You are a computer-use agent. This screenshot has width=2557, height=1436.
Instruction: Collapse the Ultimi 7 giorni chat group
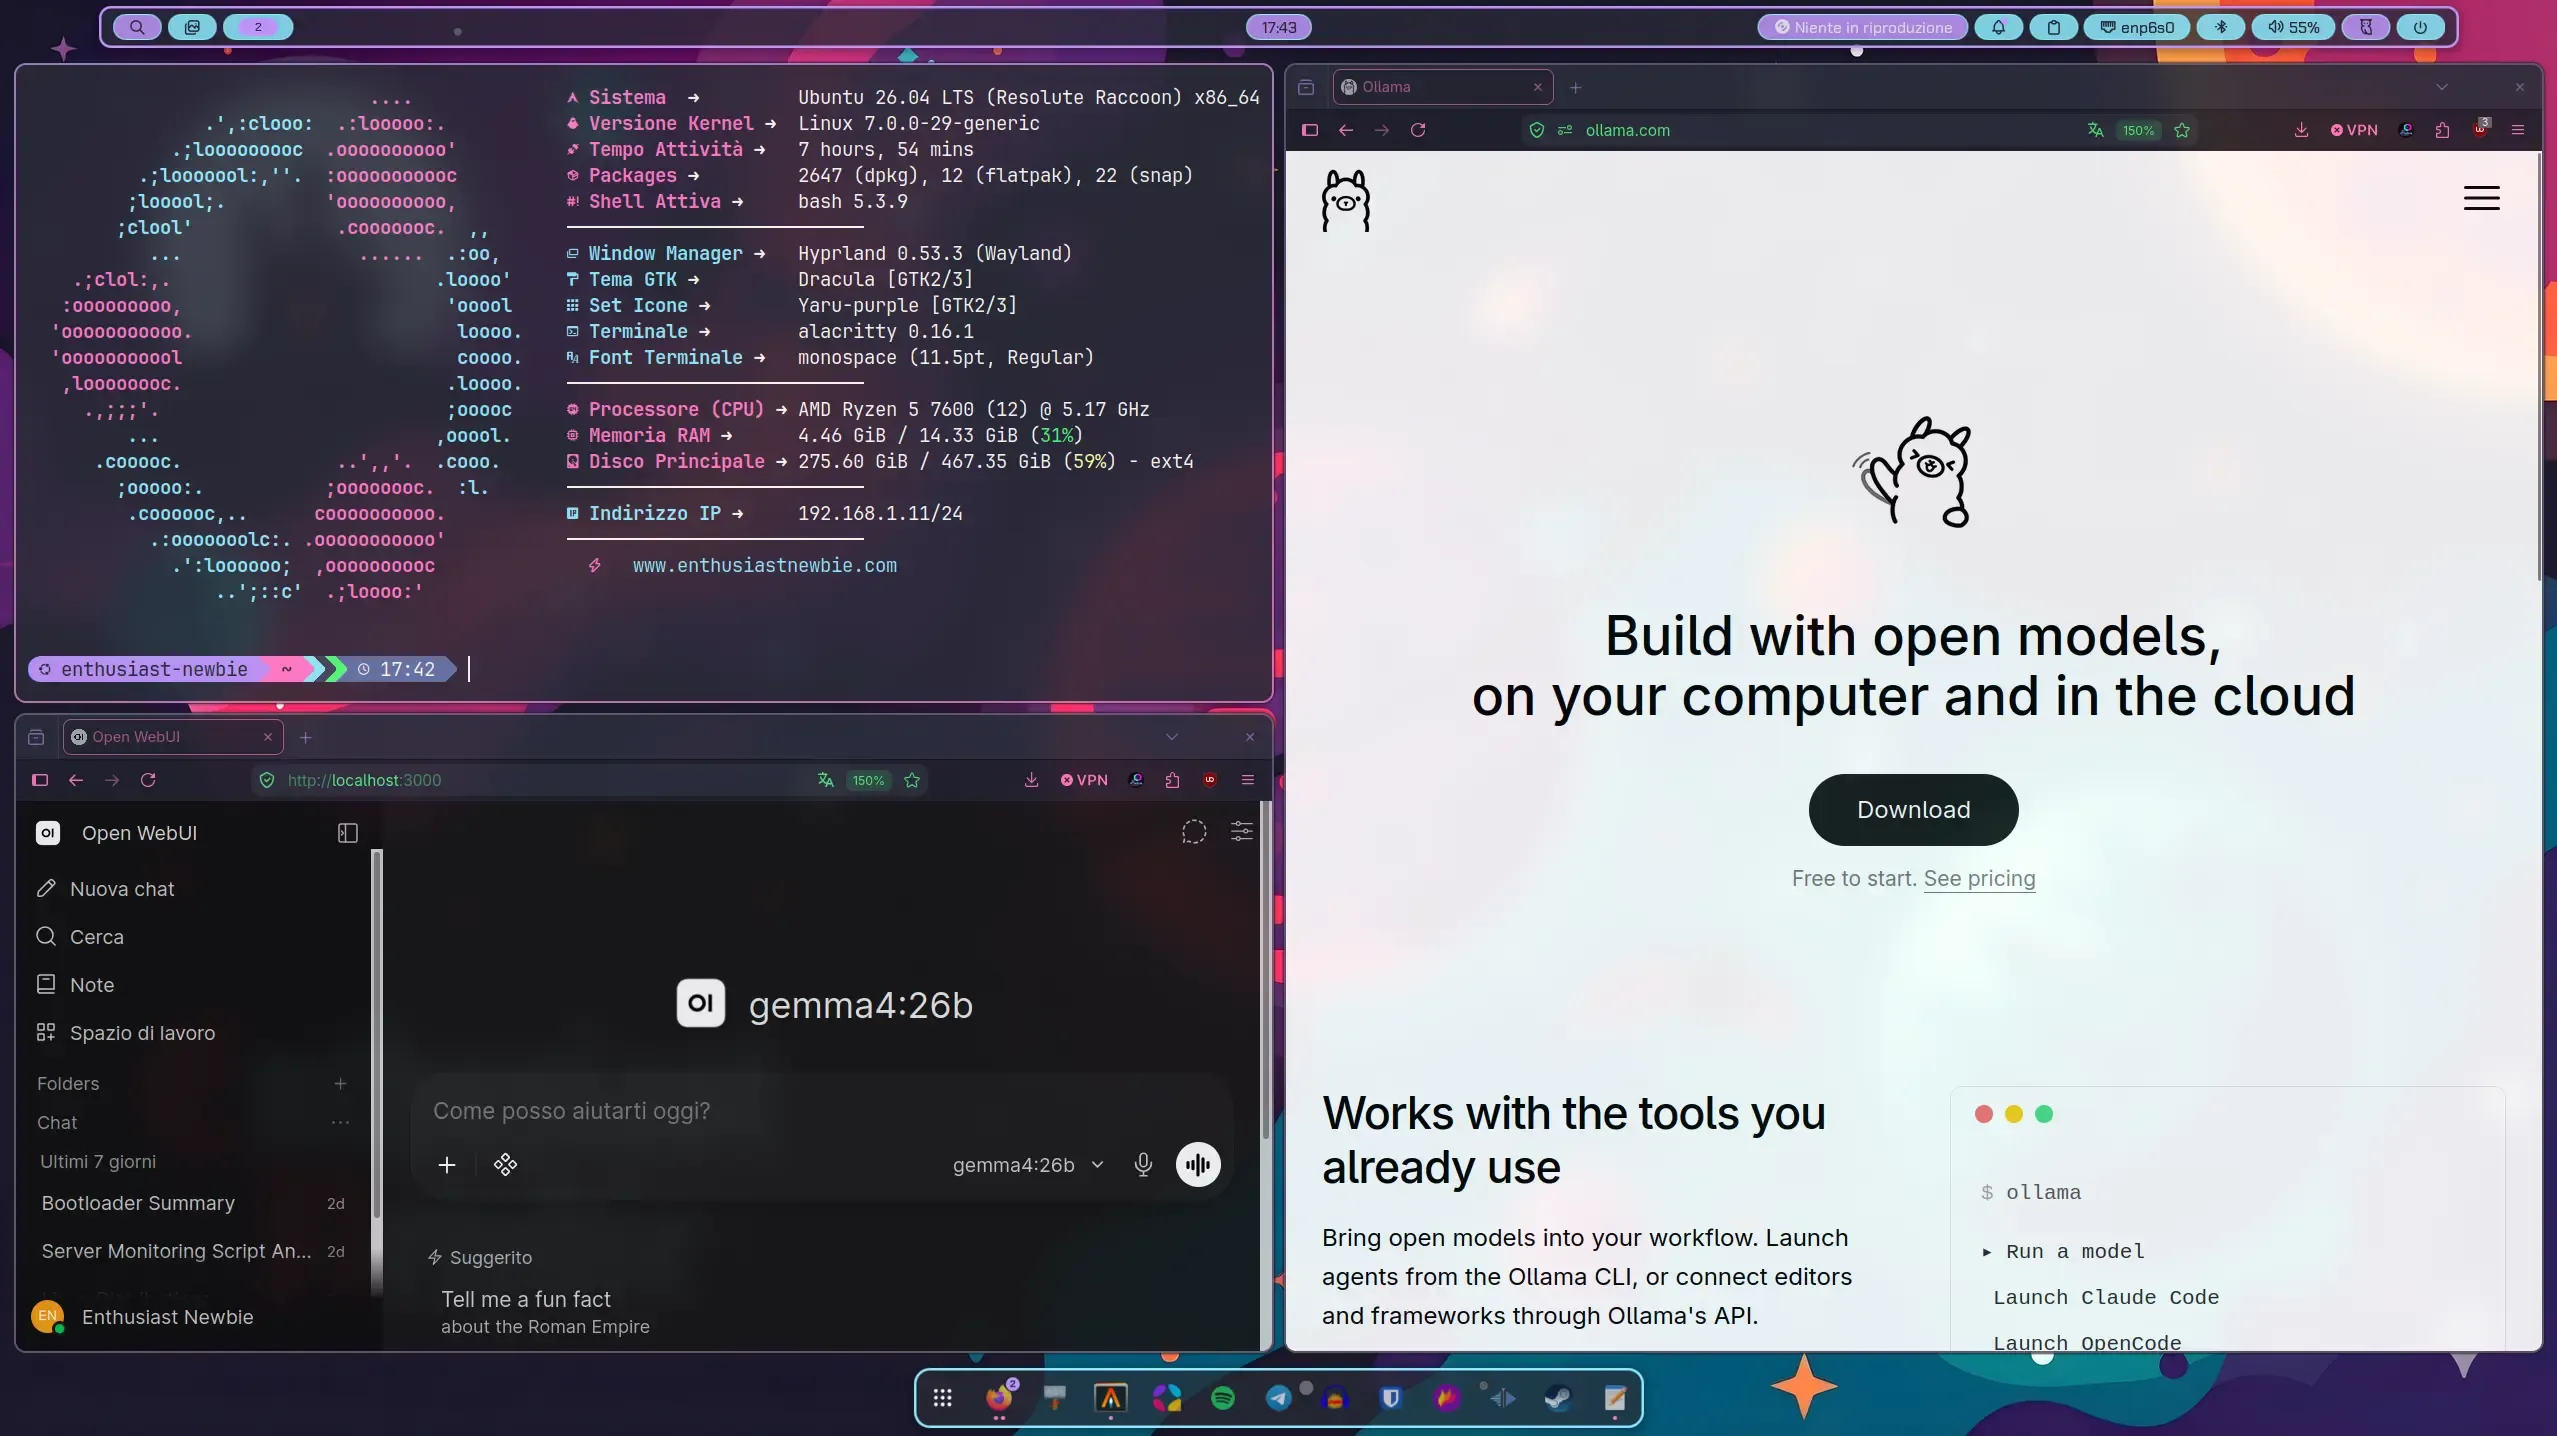click(x=98, y=1162)
